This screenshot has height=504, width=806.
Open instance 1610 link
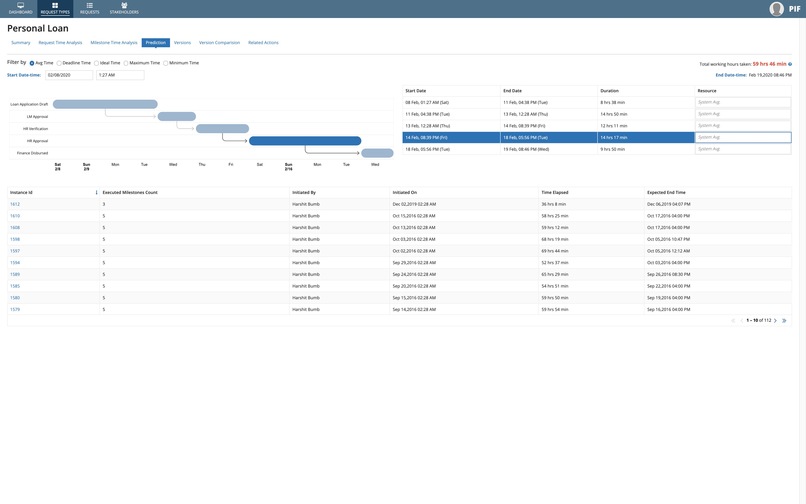point(15,216)
